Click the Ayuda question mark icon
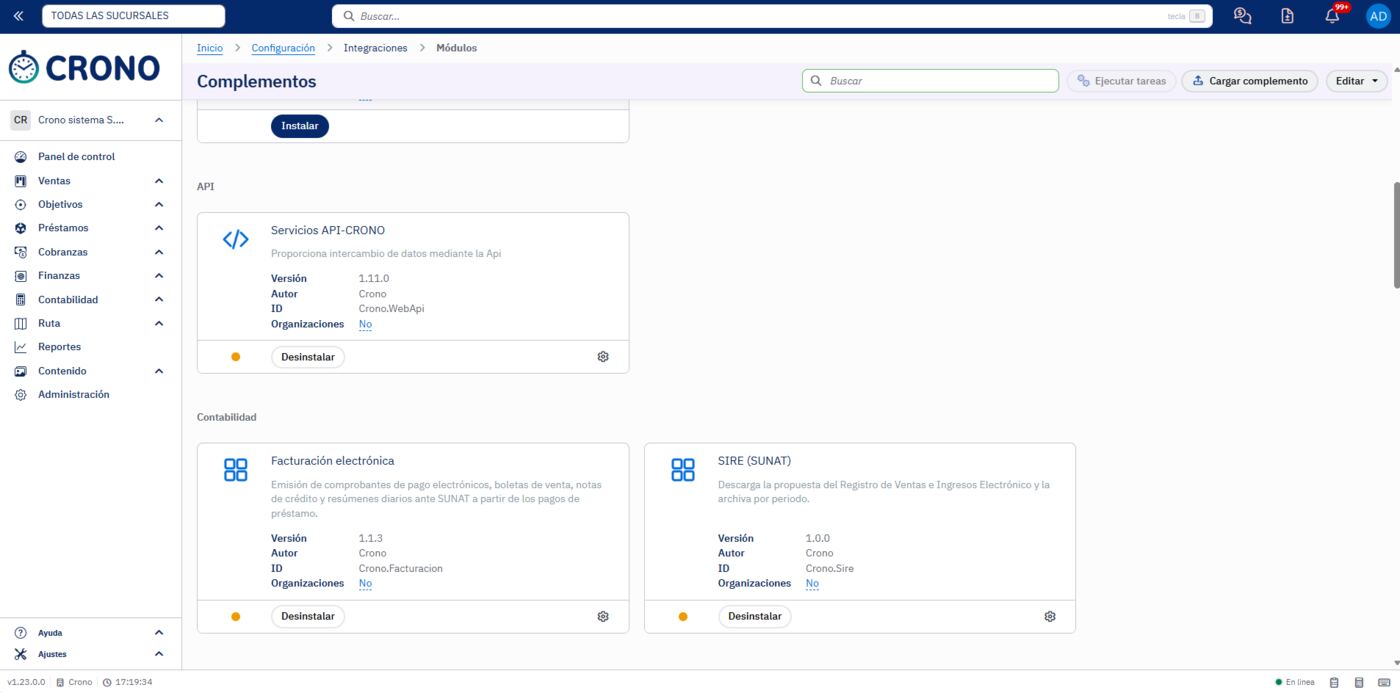Image resolution: width=1400 pixels, height=693 pixels. pos(20,633)
